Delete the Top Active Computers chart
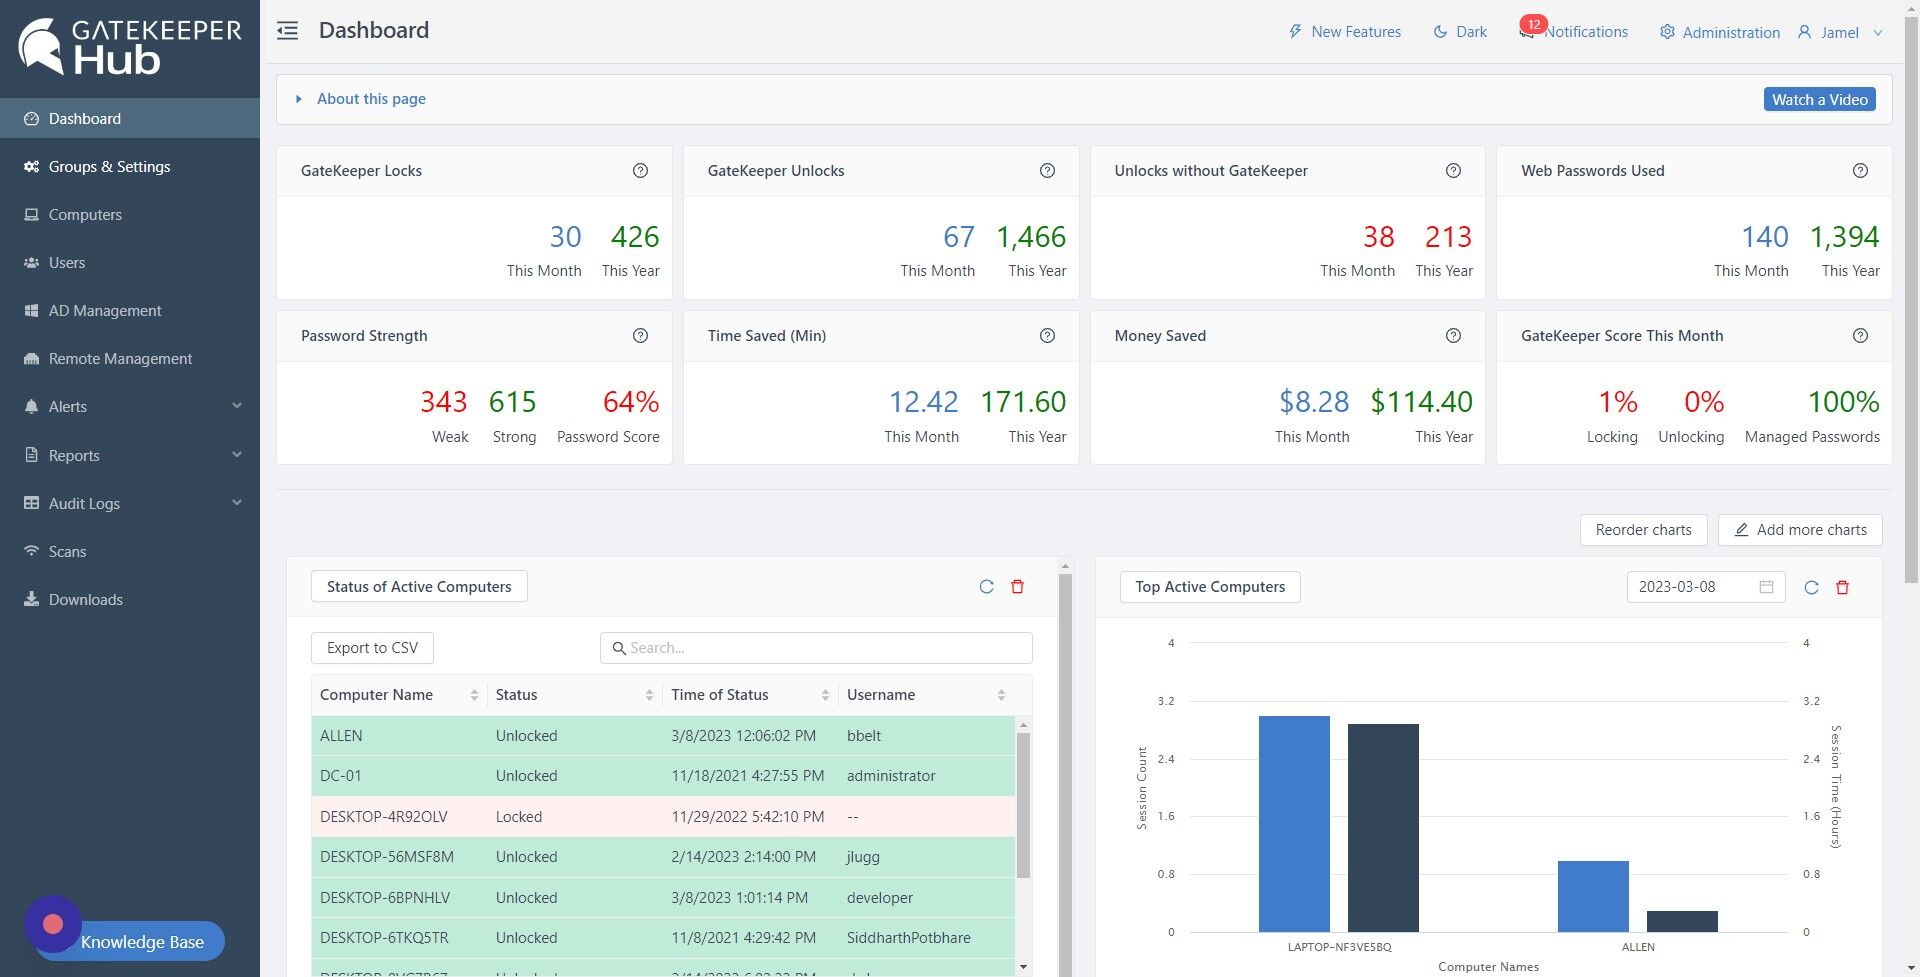The height and width of the screenshot is (977, 1920). 1842,588
